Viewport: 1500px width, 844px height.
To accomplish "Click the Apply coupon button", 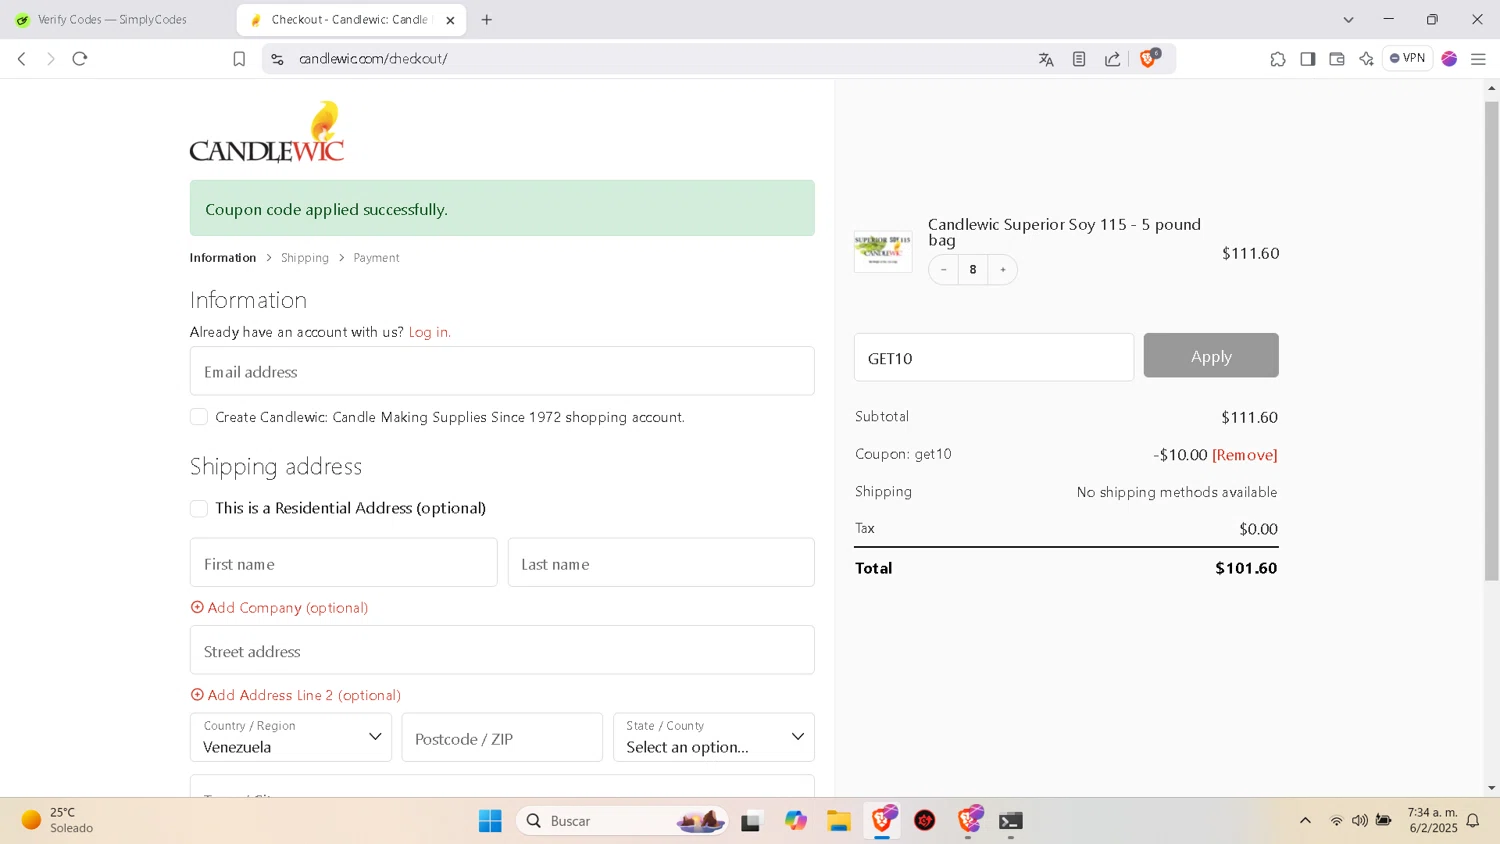I will pos(1211,356).
